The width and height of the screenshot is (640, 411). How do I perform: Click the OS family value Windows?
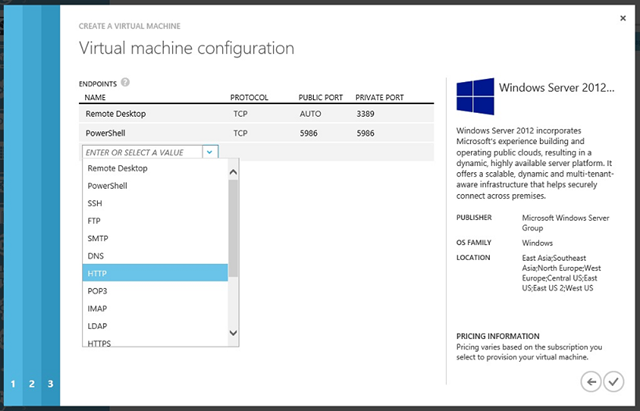[x=537, y=243]
